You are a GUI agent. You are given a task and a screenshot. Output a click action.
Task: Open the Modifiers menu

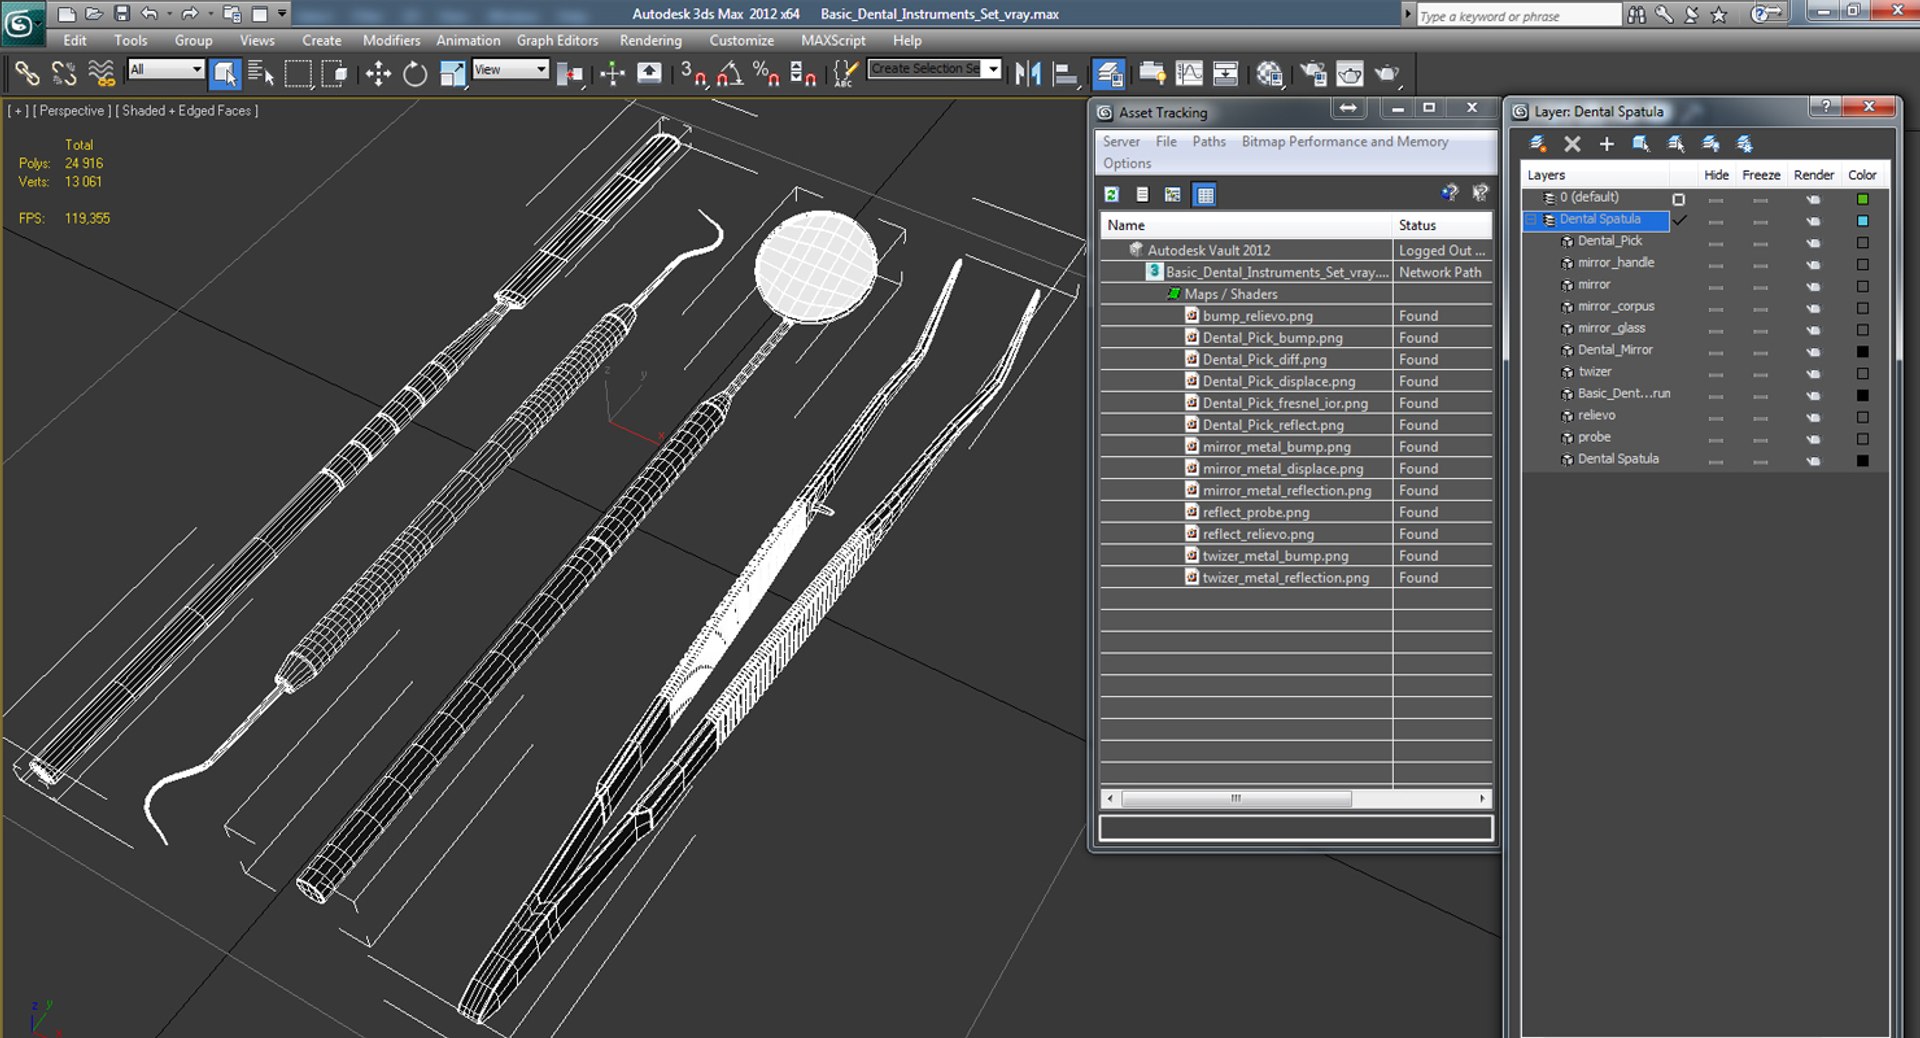pyautogui.click(x=391, y=40)
